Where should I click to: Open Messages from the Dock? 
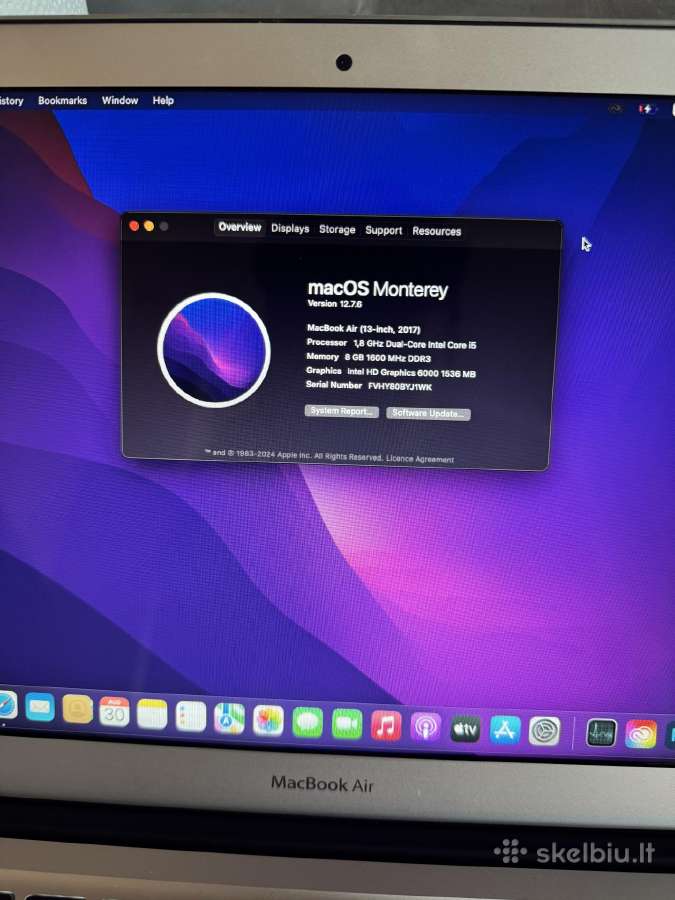(x=308, y=722)
